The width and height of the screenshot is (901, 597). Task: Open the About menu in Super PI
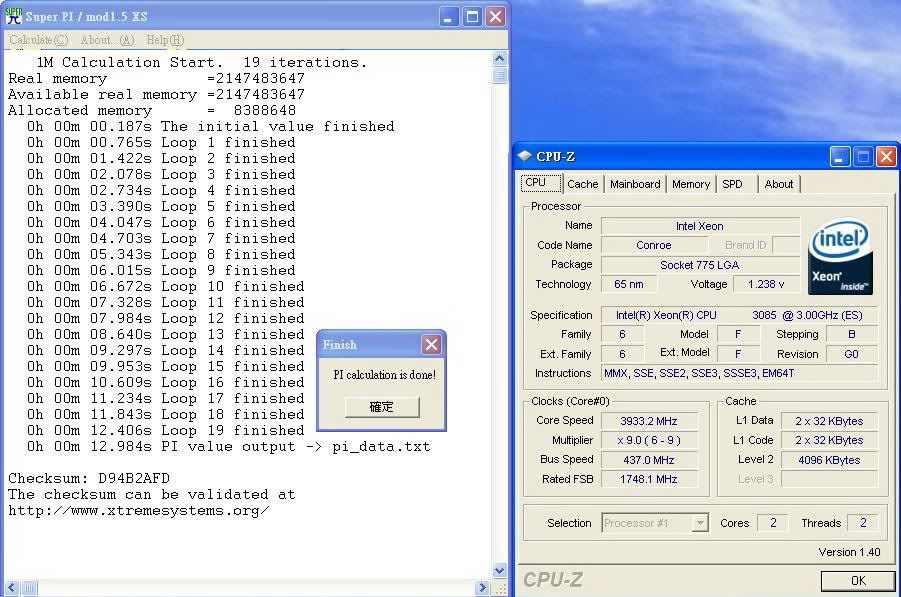click(x=106, y=40)
